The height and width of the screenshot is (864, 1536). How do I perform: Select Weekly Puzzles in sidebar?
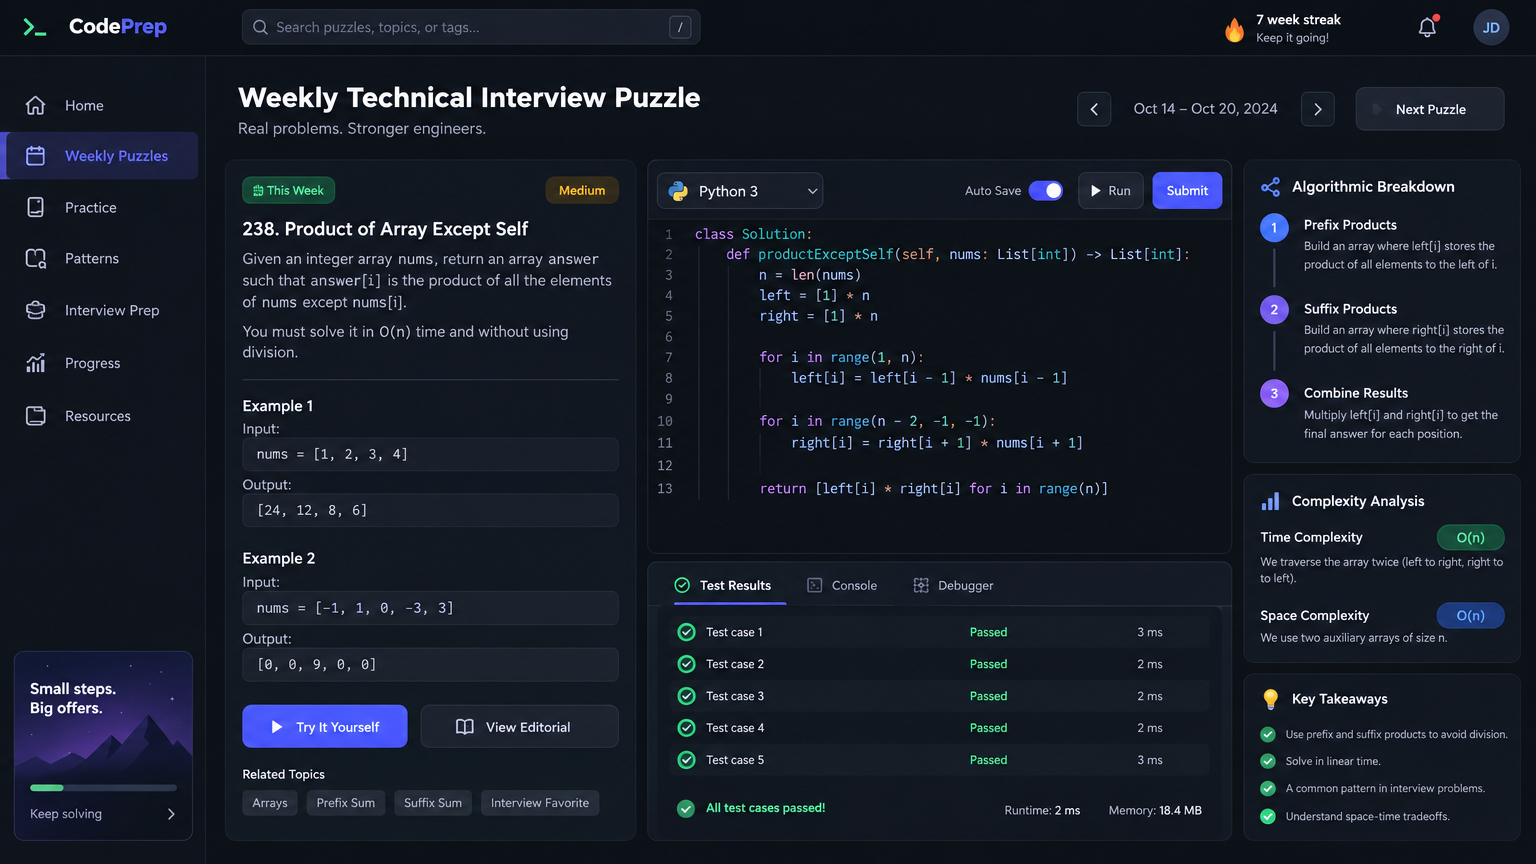coord(102,156)
